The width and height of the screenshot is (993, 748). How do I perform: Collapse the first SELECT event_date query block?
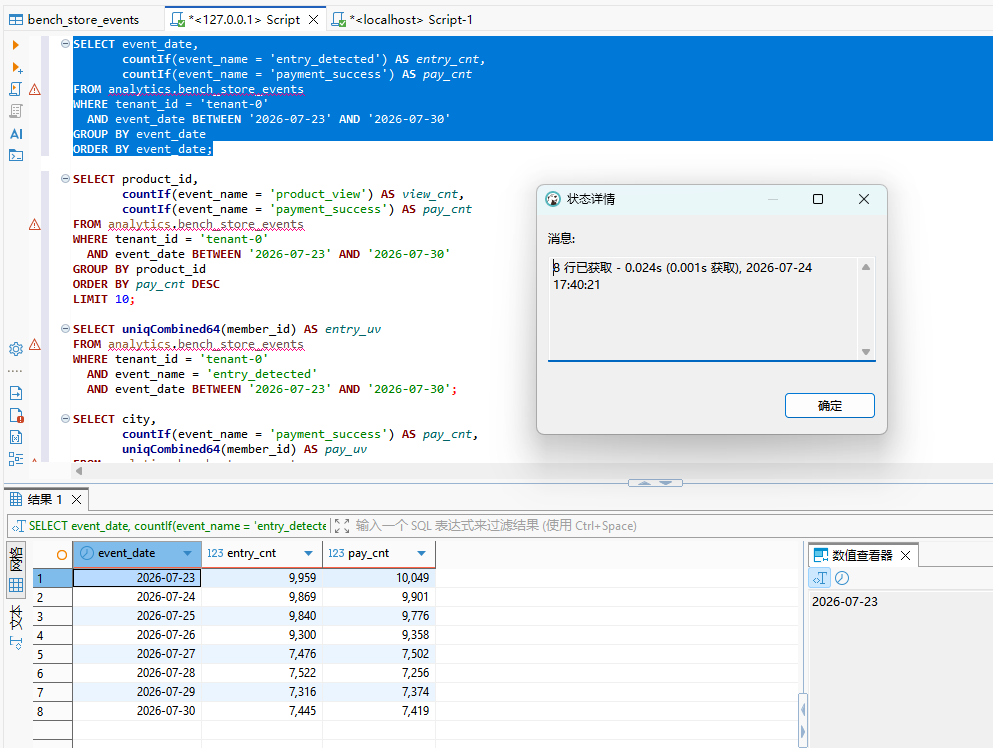(x=65, y=44)
